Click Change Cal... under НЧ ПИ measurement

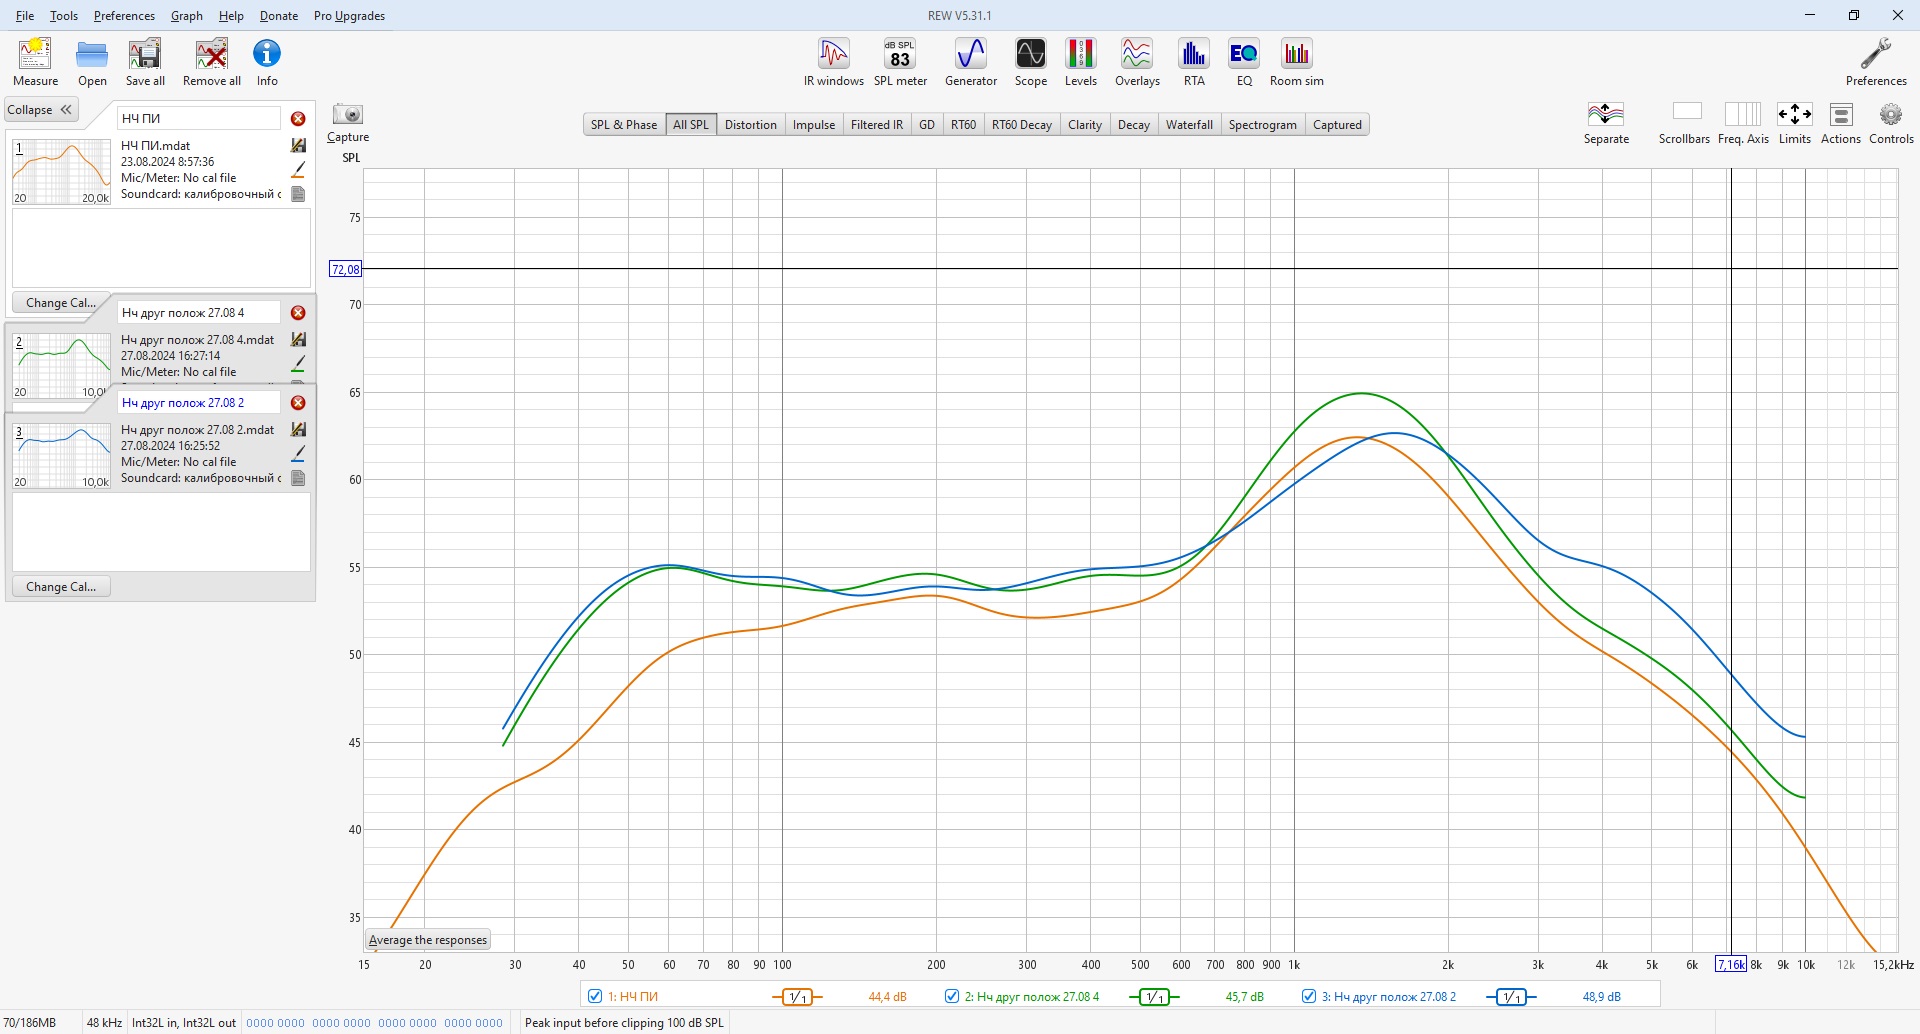click(x=61, y=303)
